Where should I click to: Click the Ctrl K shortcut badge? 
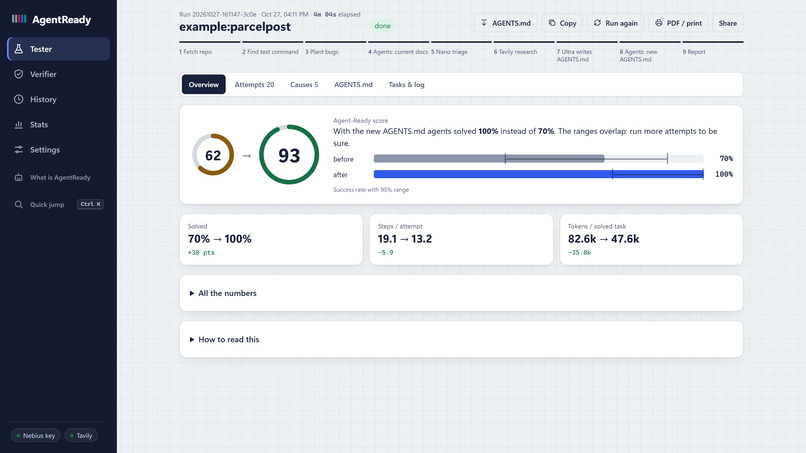click(x=90, y=204)
